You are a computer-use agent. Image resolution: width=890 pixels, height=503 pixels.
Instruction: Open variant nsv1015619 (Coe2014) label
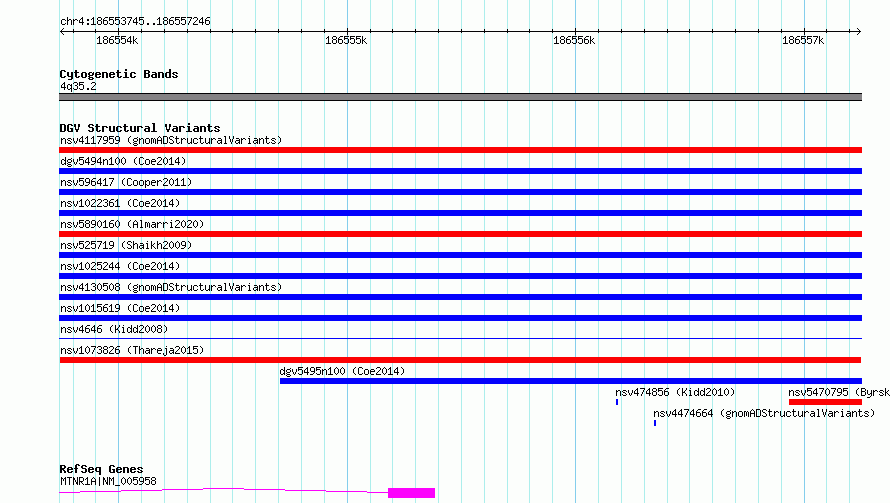click(120, 308)
